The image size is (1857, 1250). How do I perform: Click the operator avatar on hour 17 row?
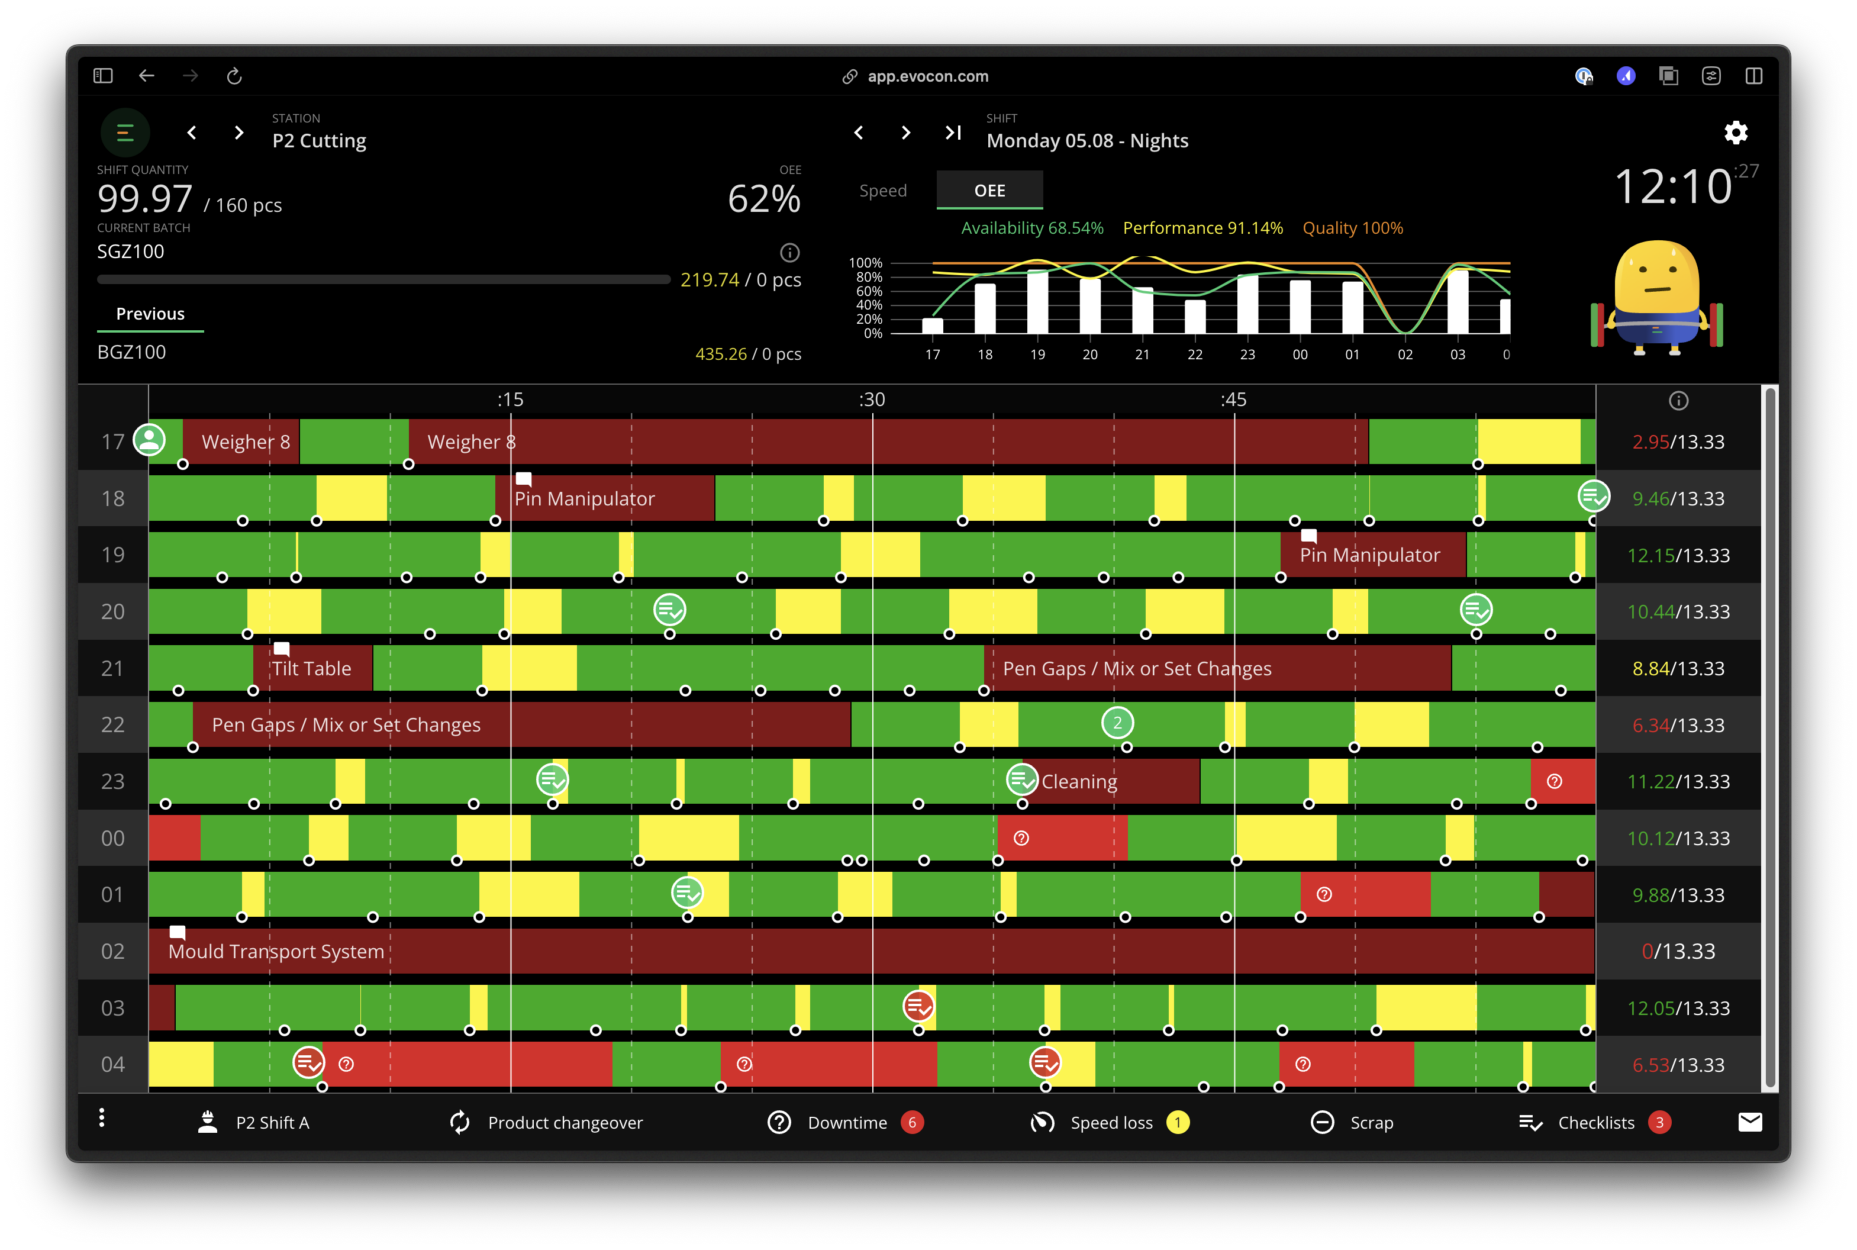click(149, 440)
